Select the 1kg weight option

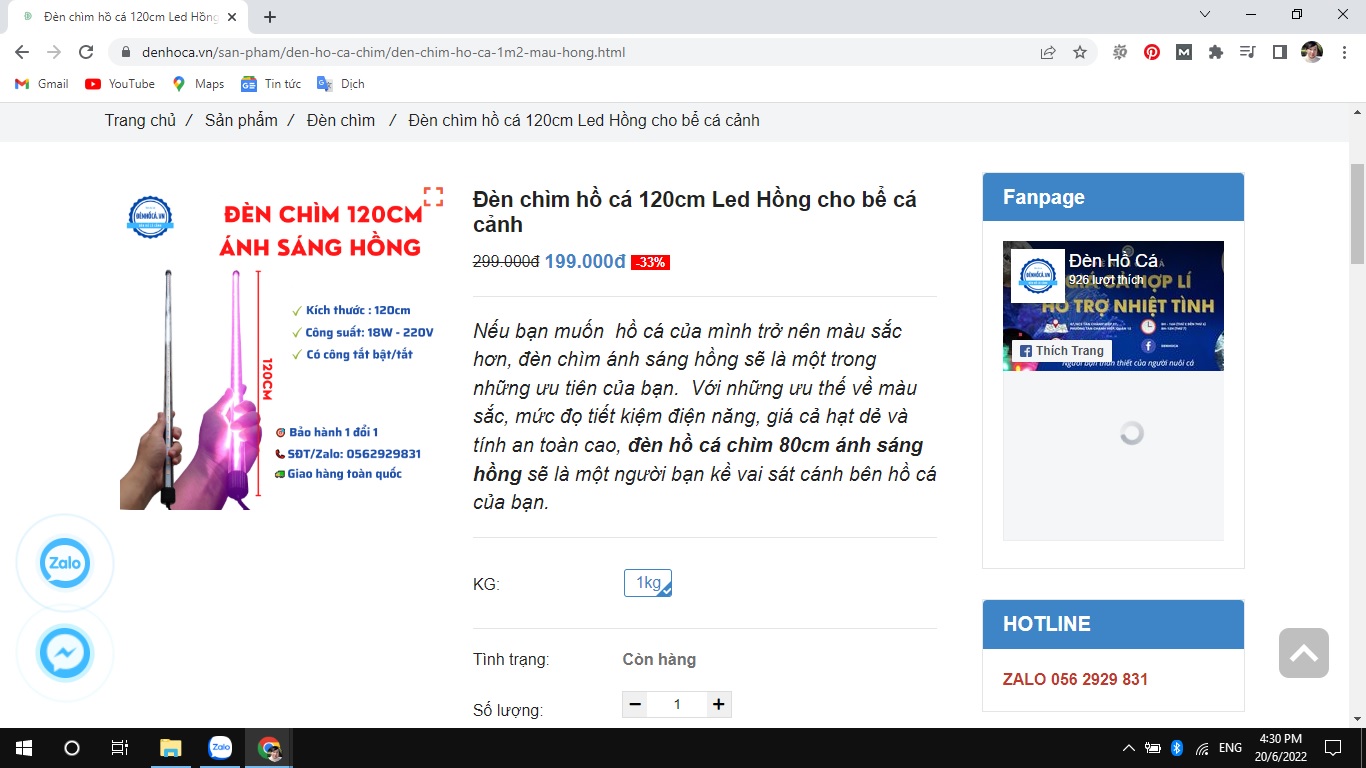click(x=648, y=583)
